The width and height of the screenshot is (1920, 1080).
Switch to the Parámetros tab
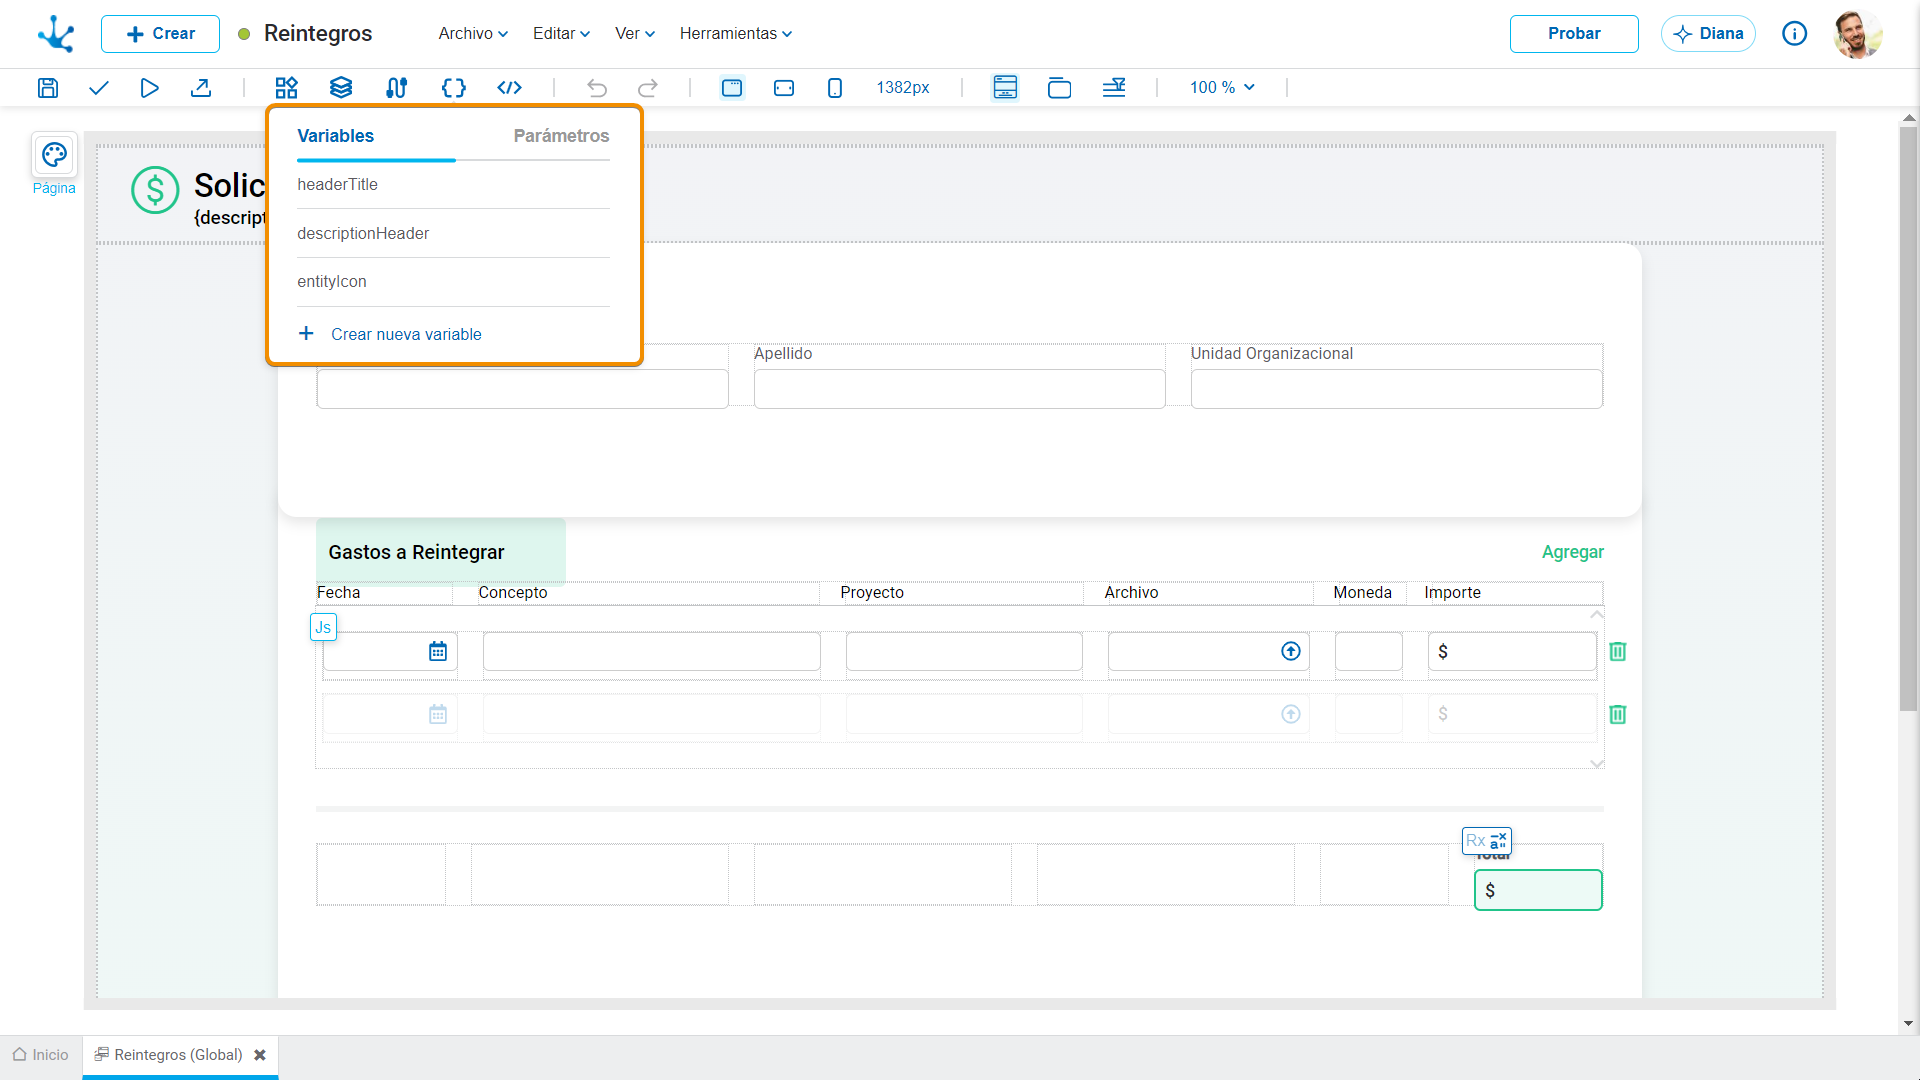[561, 136]
